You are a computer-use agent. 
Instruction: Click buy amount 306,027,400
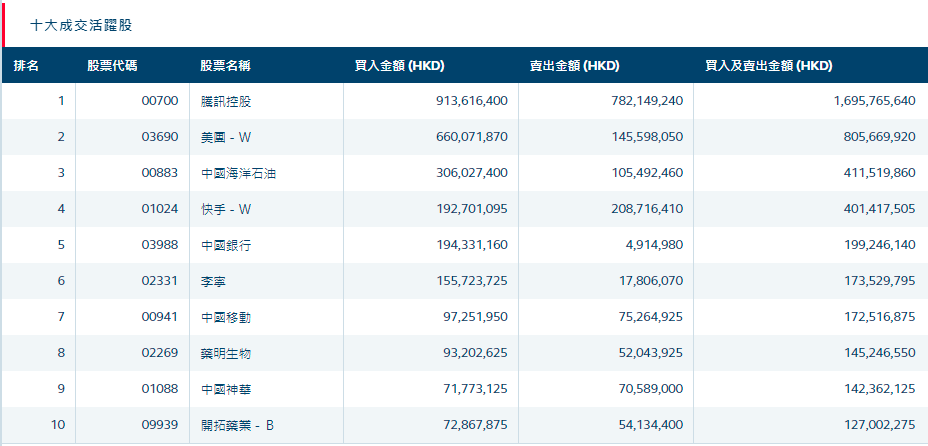coord(472,173)
